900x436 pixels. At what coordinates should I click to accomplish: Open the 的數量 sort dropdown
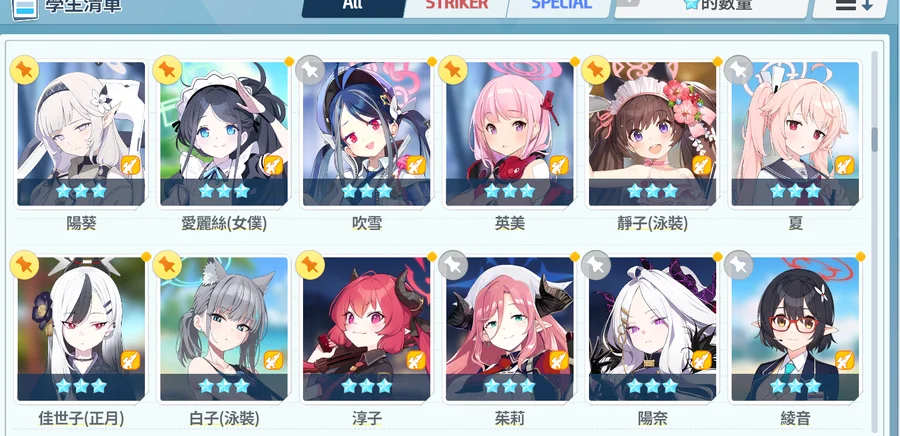pyautogui.click(x=712, y=6)
